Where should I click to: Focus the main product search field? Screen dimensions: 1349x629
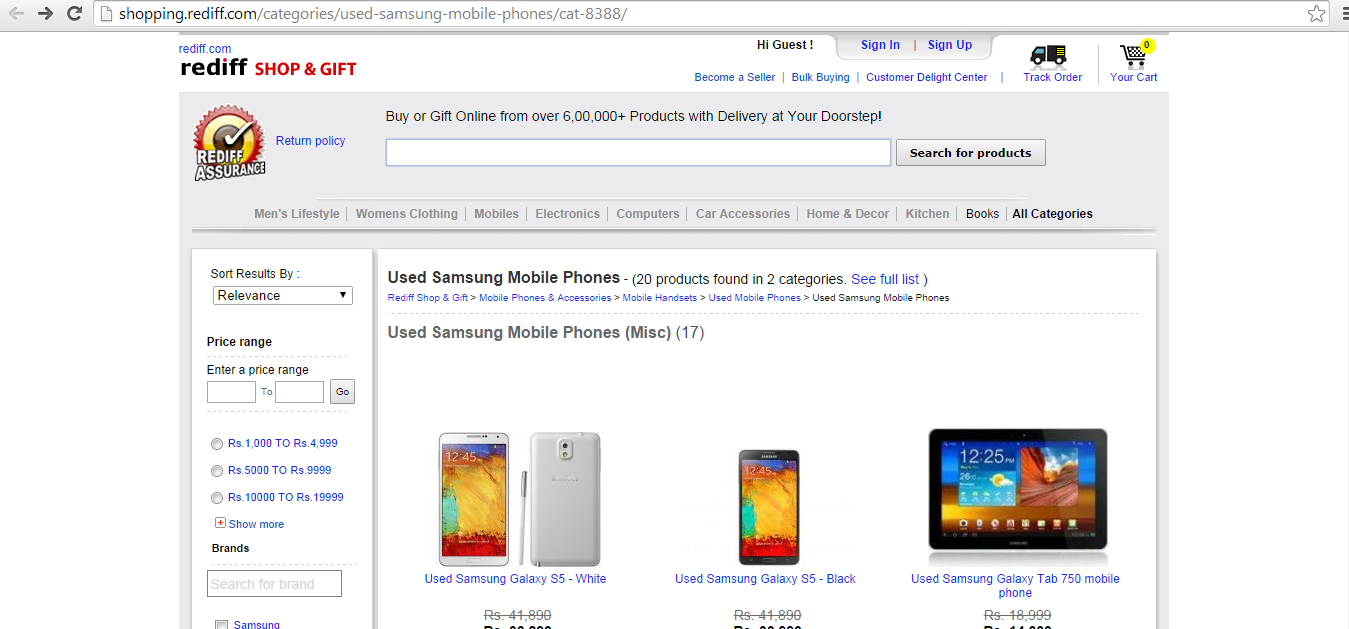(x=638, y=153)
